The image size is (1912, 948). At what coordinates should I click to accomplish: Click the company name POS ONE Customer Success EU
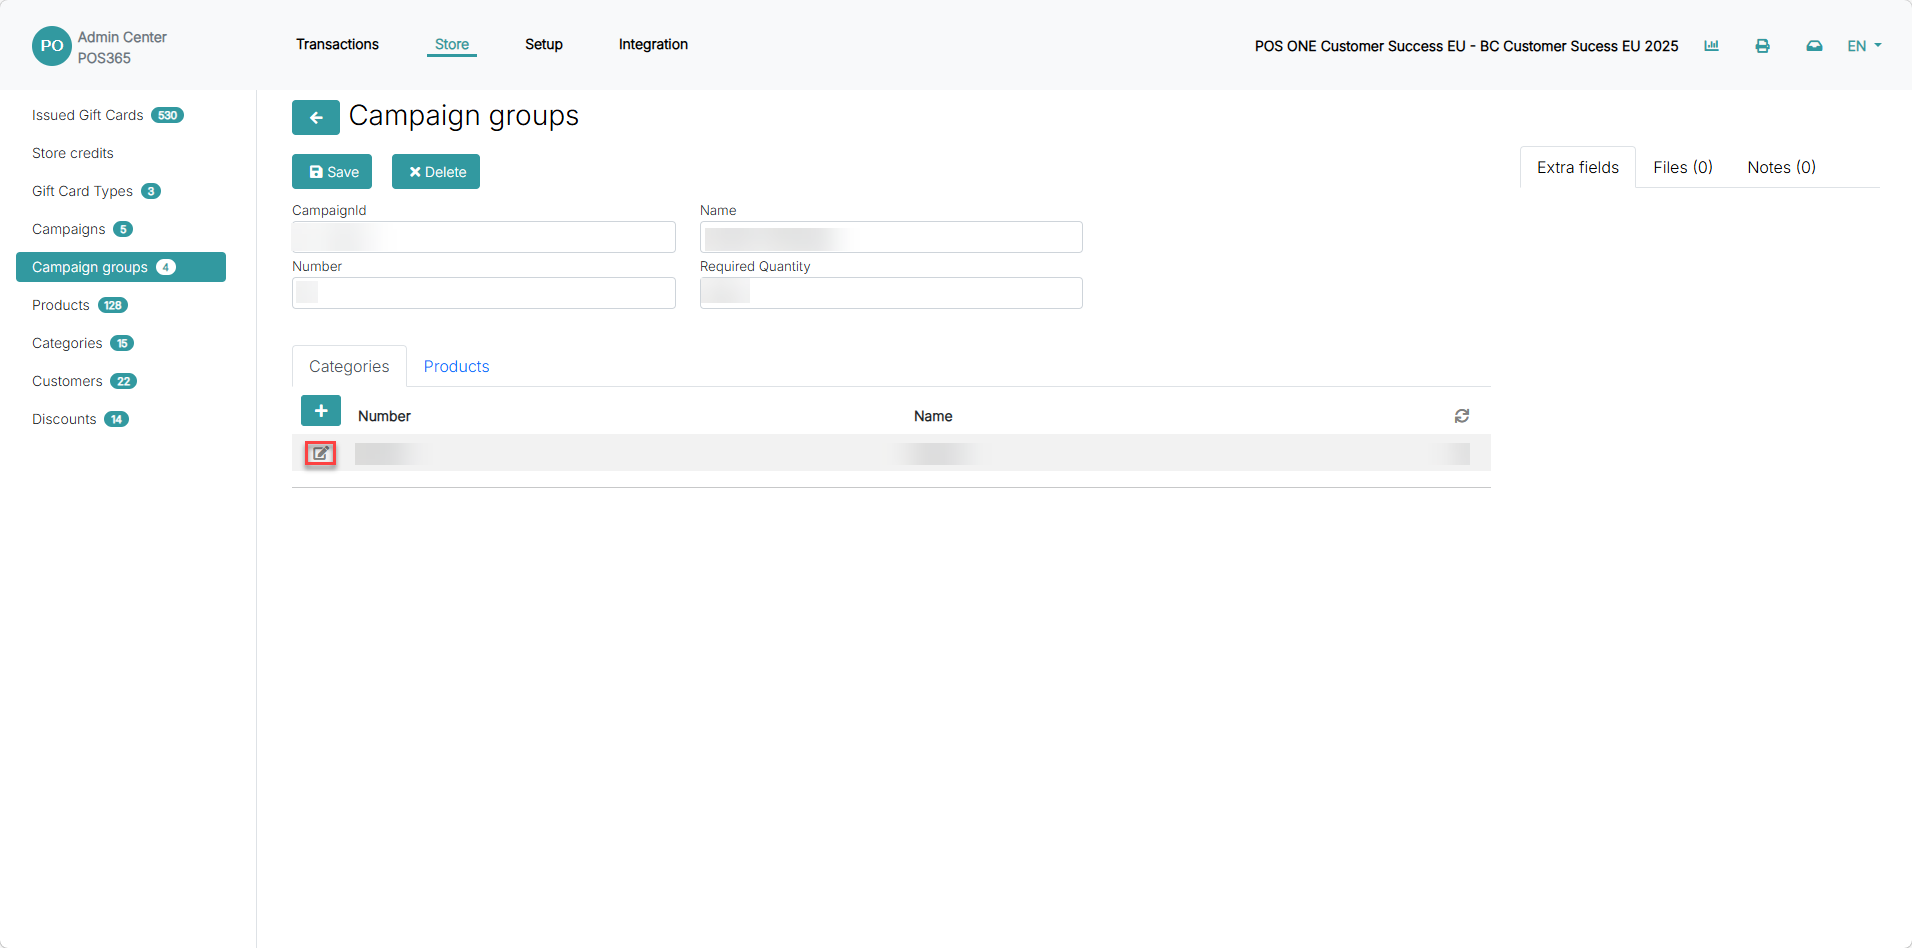pyautogui.click(x=1466, y=46)
